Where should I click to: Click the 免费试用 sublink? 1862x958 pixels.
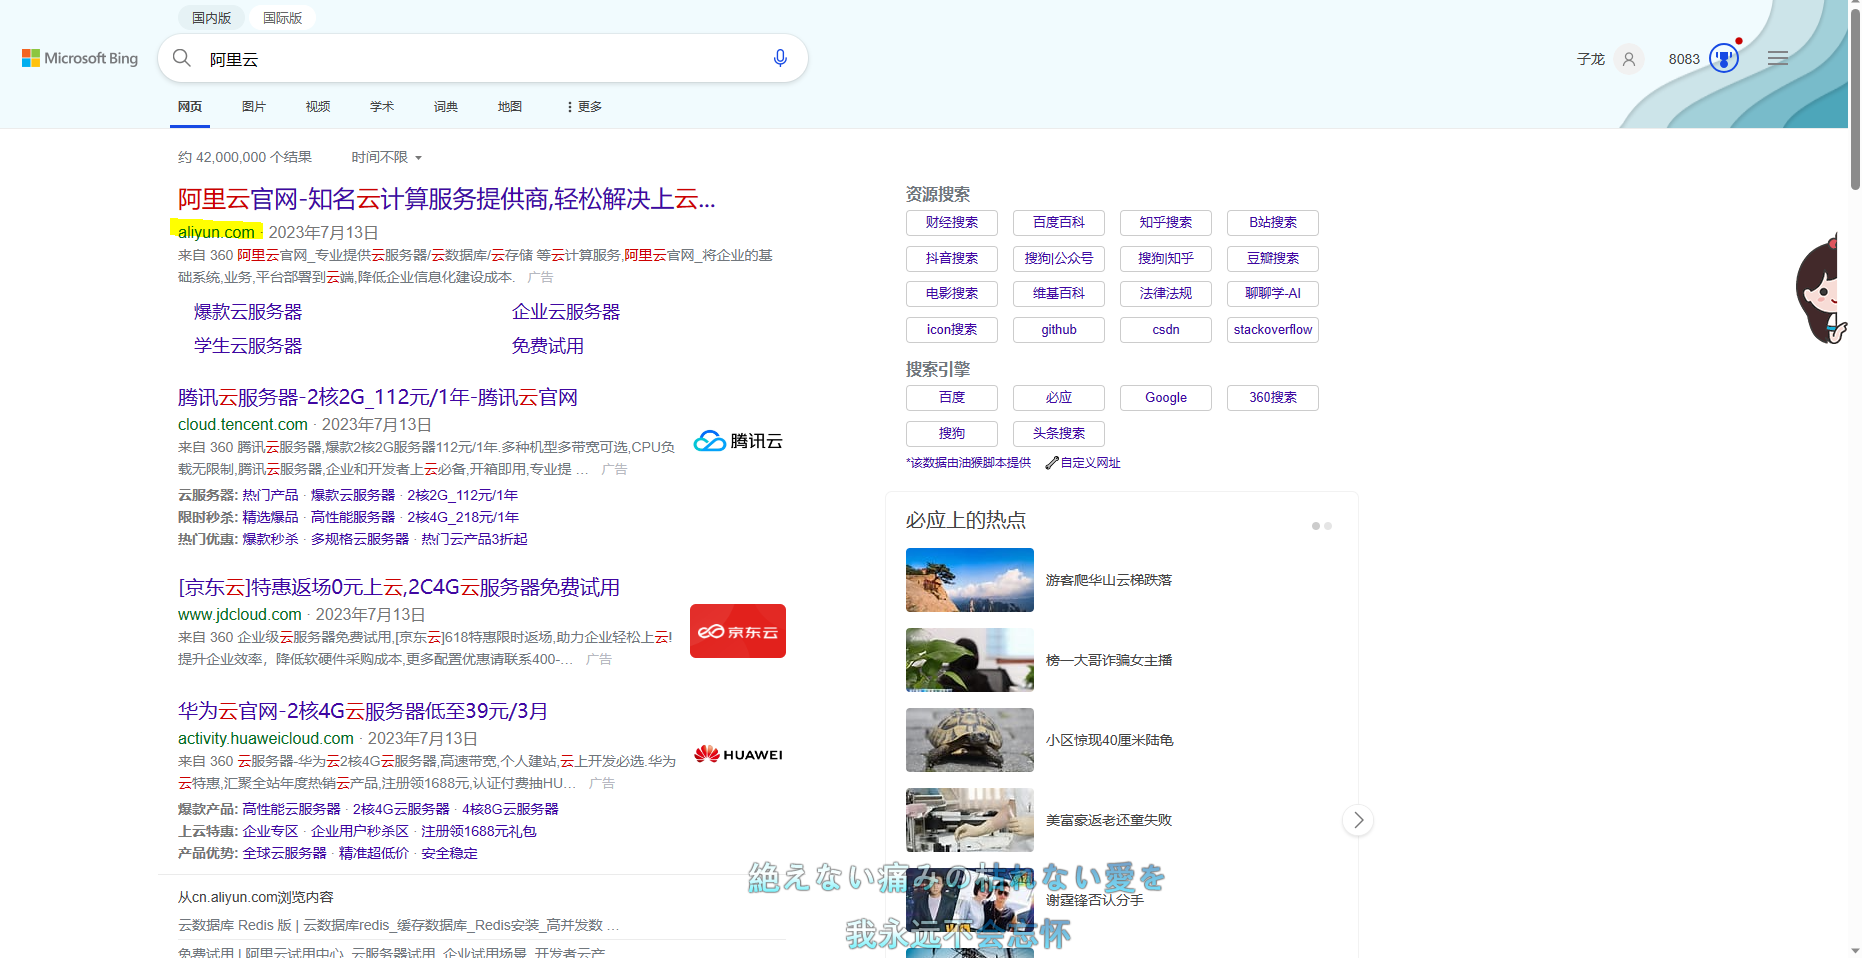(x=548, y=346)
